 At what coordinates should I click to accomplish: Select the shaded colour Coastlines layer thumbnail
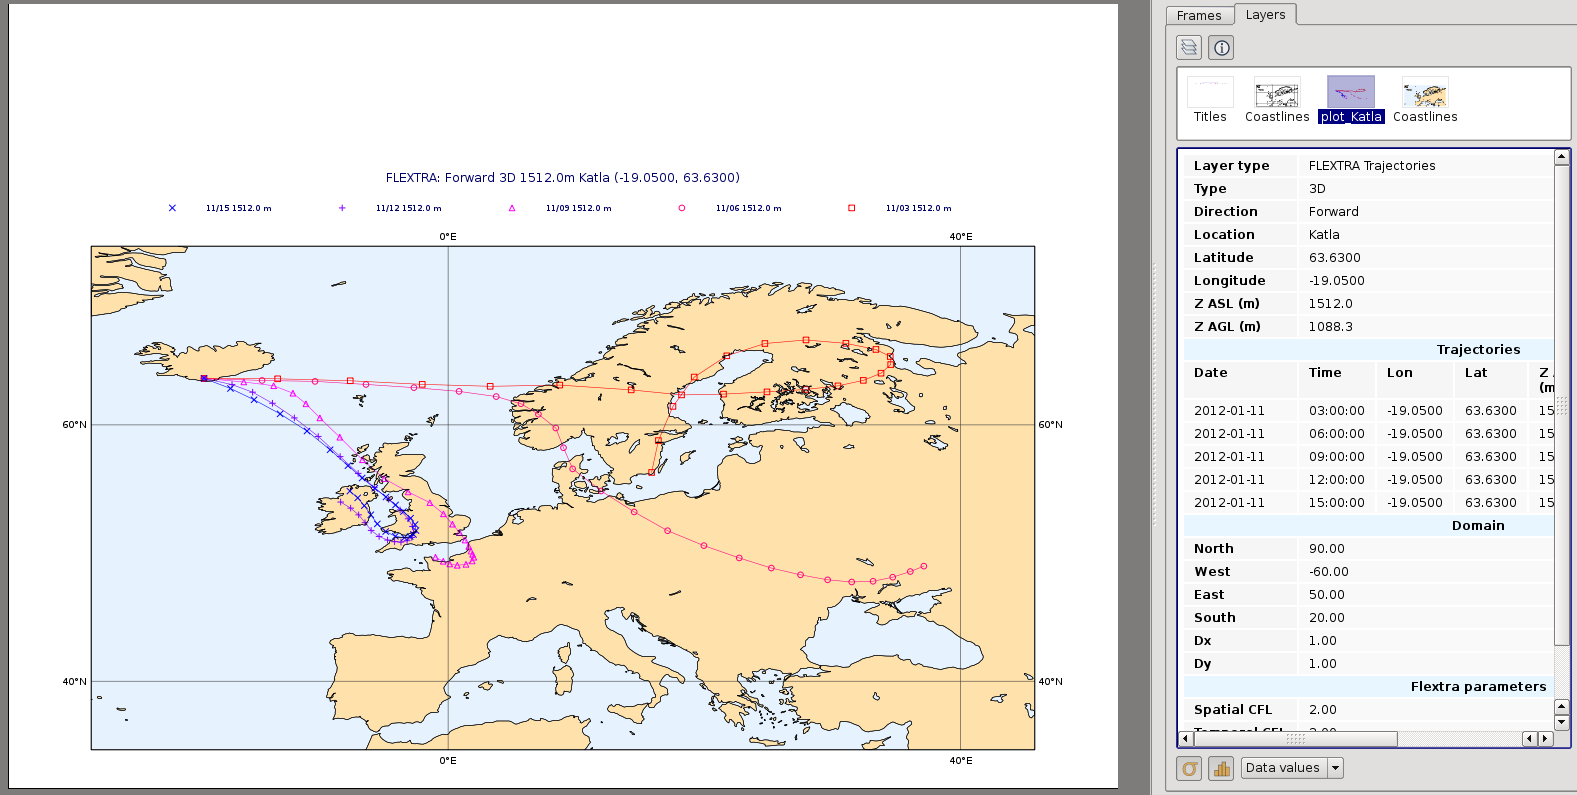point(1425,100)
